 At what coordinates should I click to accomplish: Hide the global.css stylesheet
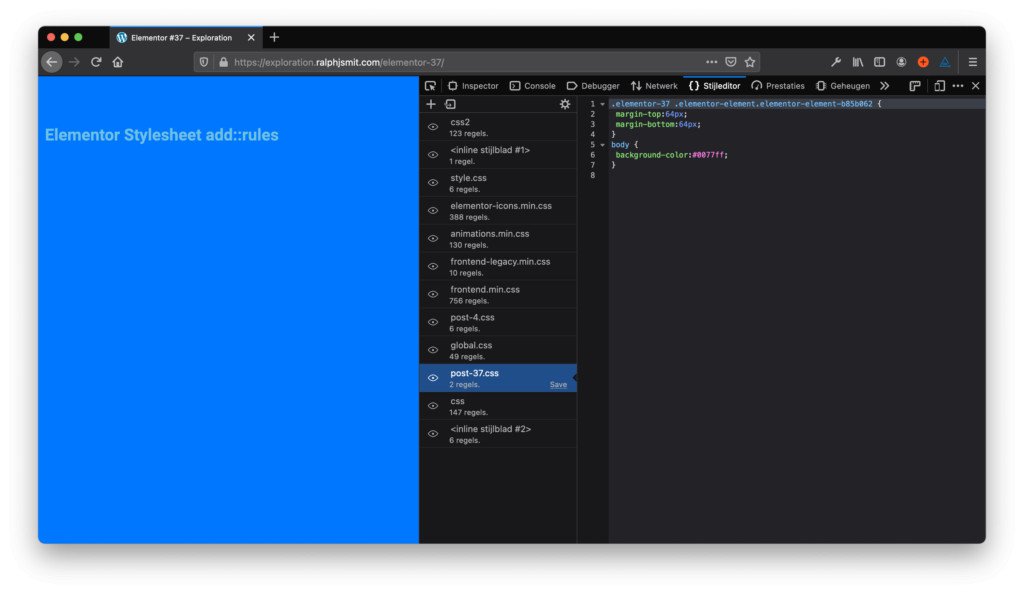pyautogui.click(x=433, y=350)
